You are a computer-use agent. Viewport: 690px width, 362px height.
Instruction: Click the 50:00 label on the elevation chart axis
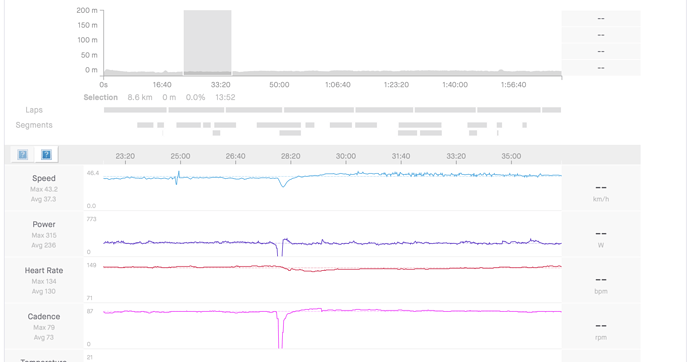279,84
